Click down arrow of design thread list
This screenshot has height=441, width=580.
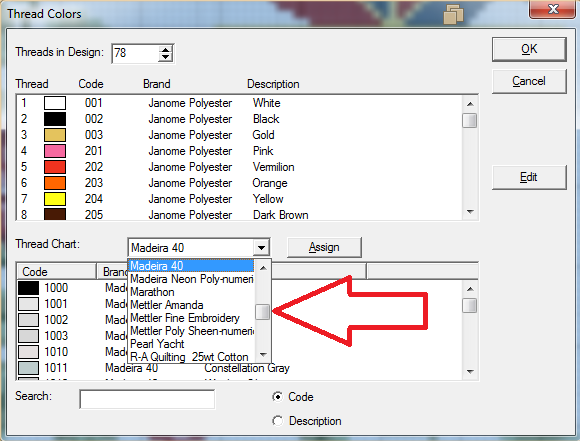(470, 212)
